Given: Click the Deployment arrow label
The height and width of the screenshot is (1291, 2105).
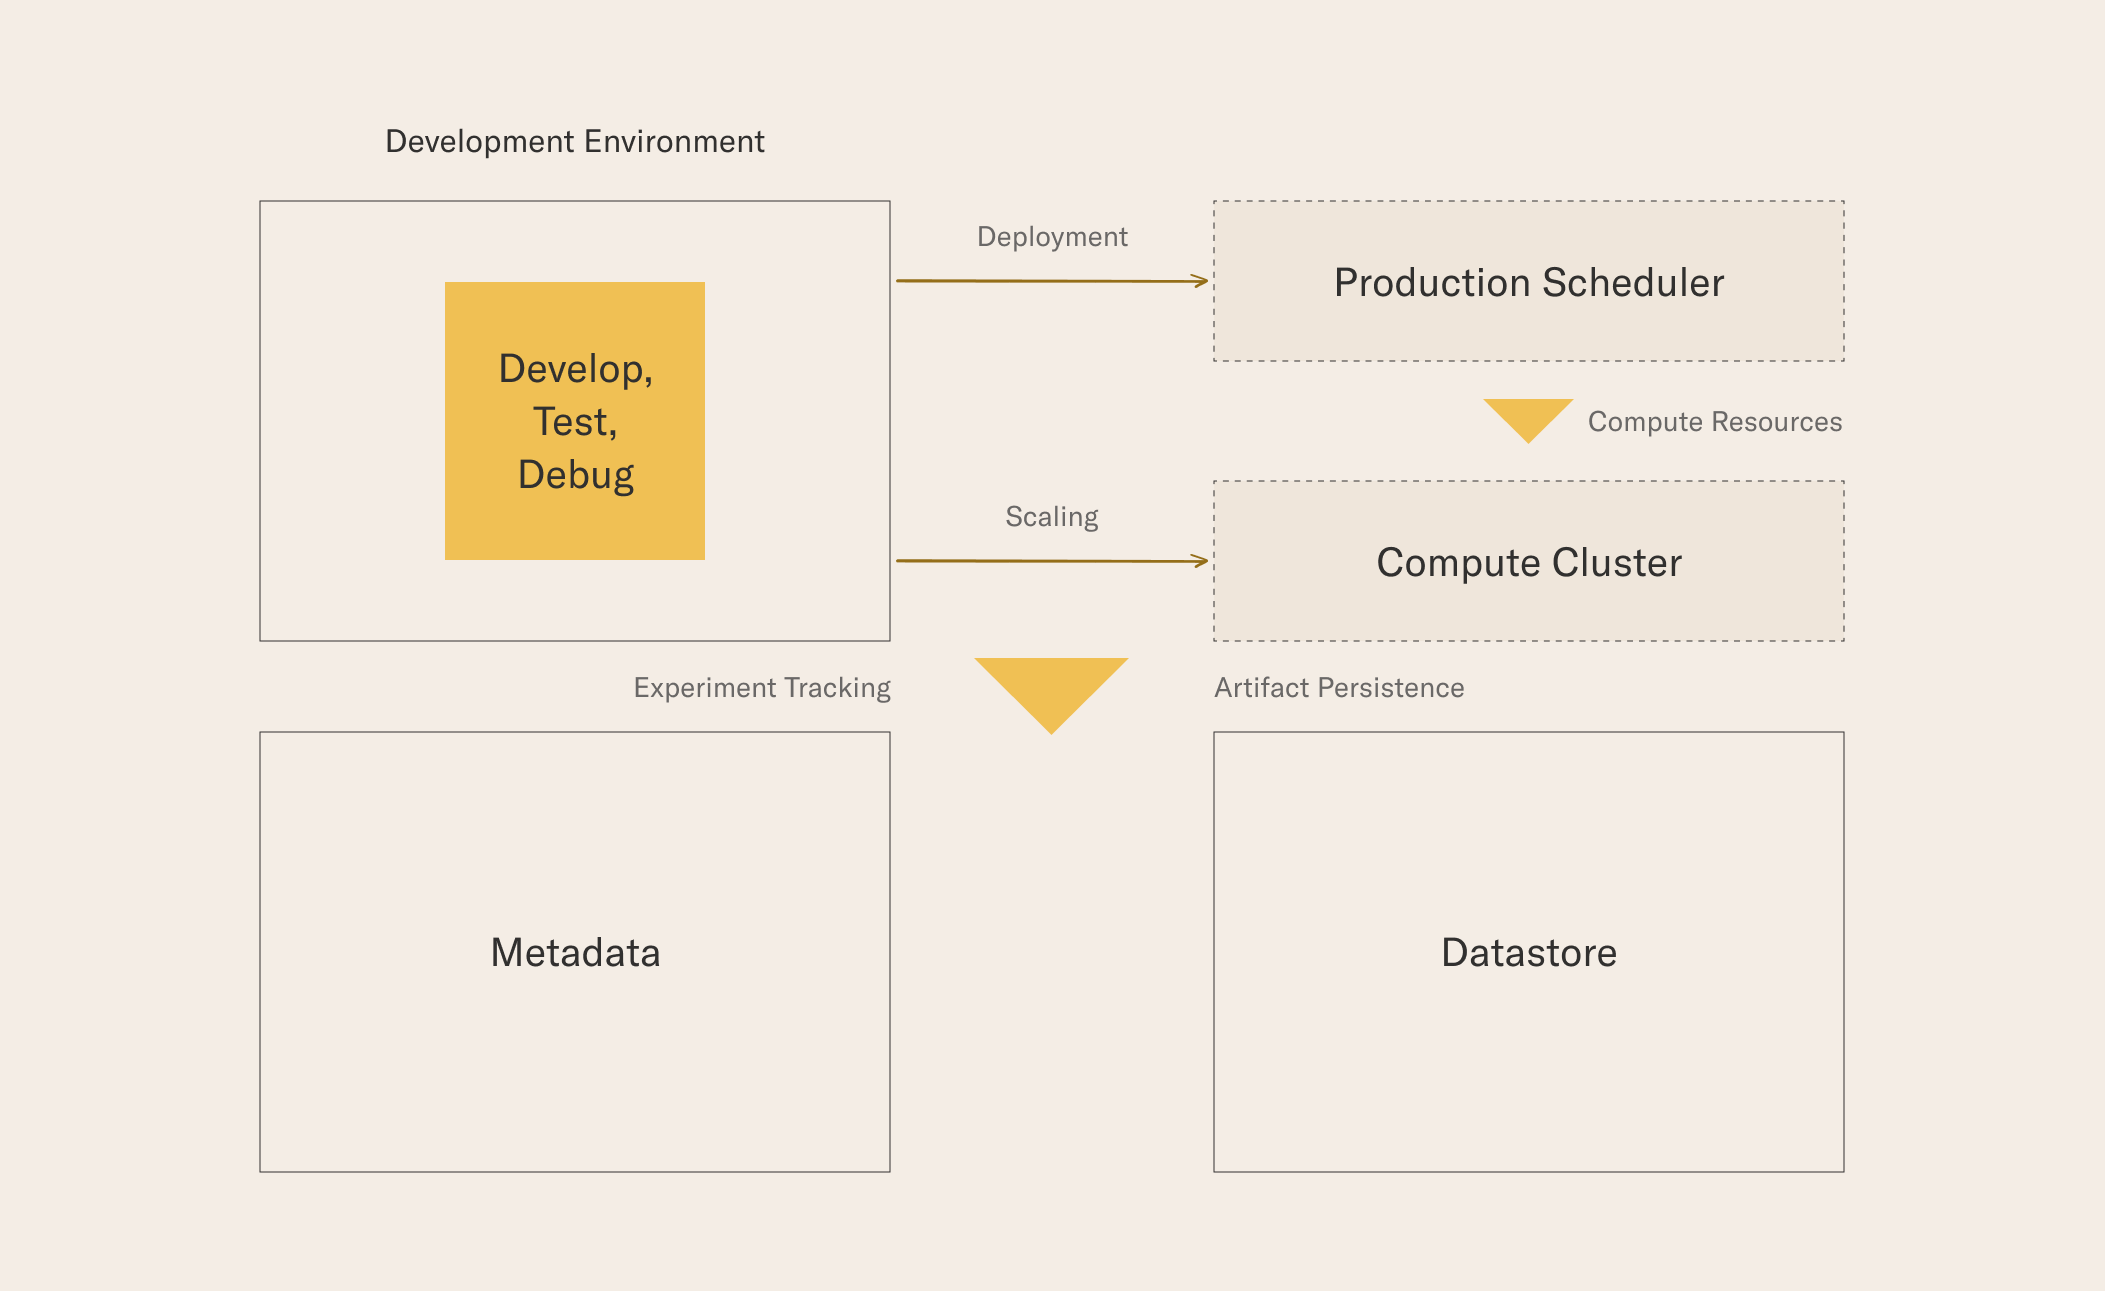Looking at the screenshot, I should click(1052, 237).
